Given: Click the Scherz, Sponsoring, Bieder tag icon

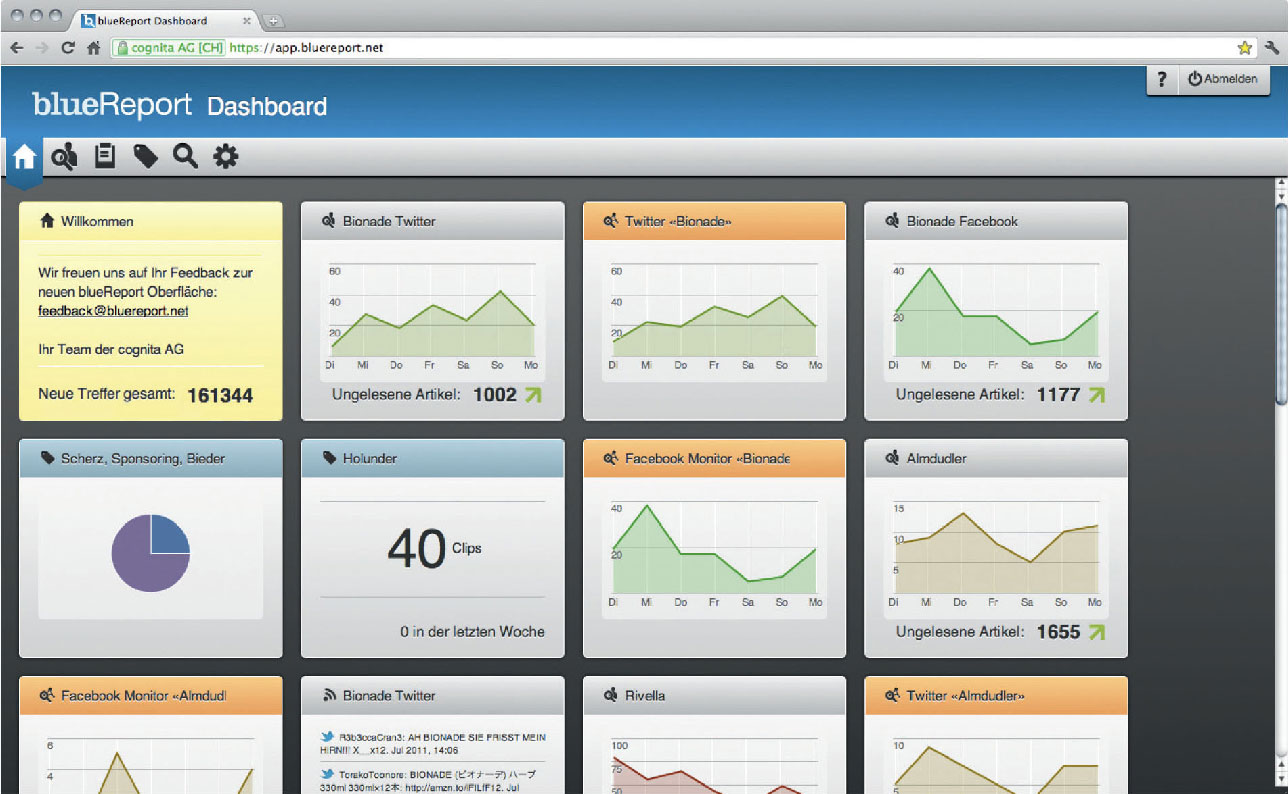Looking at the screenshot, I should point(47,458).
